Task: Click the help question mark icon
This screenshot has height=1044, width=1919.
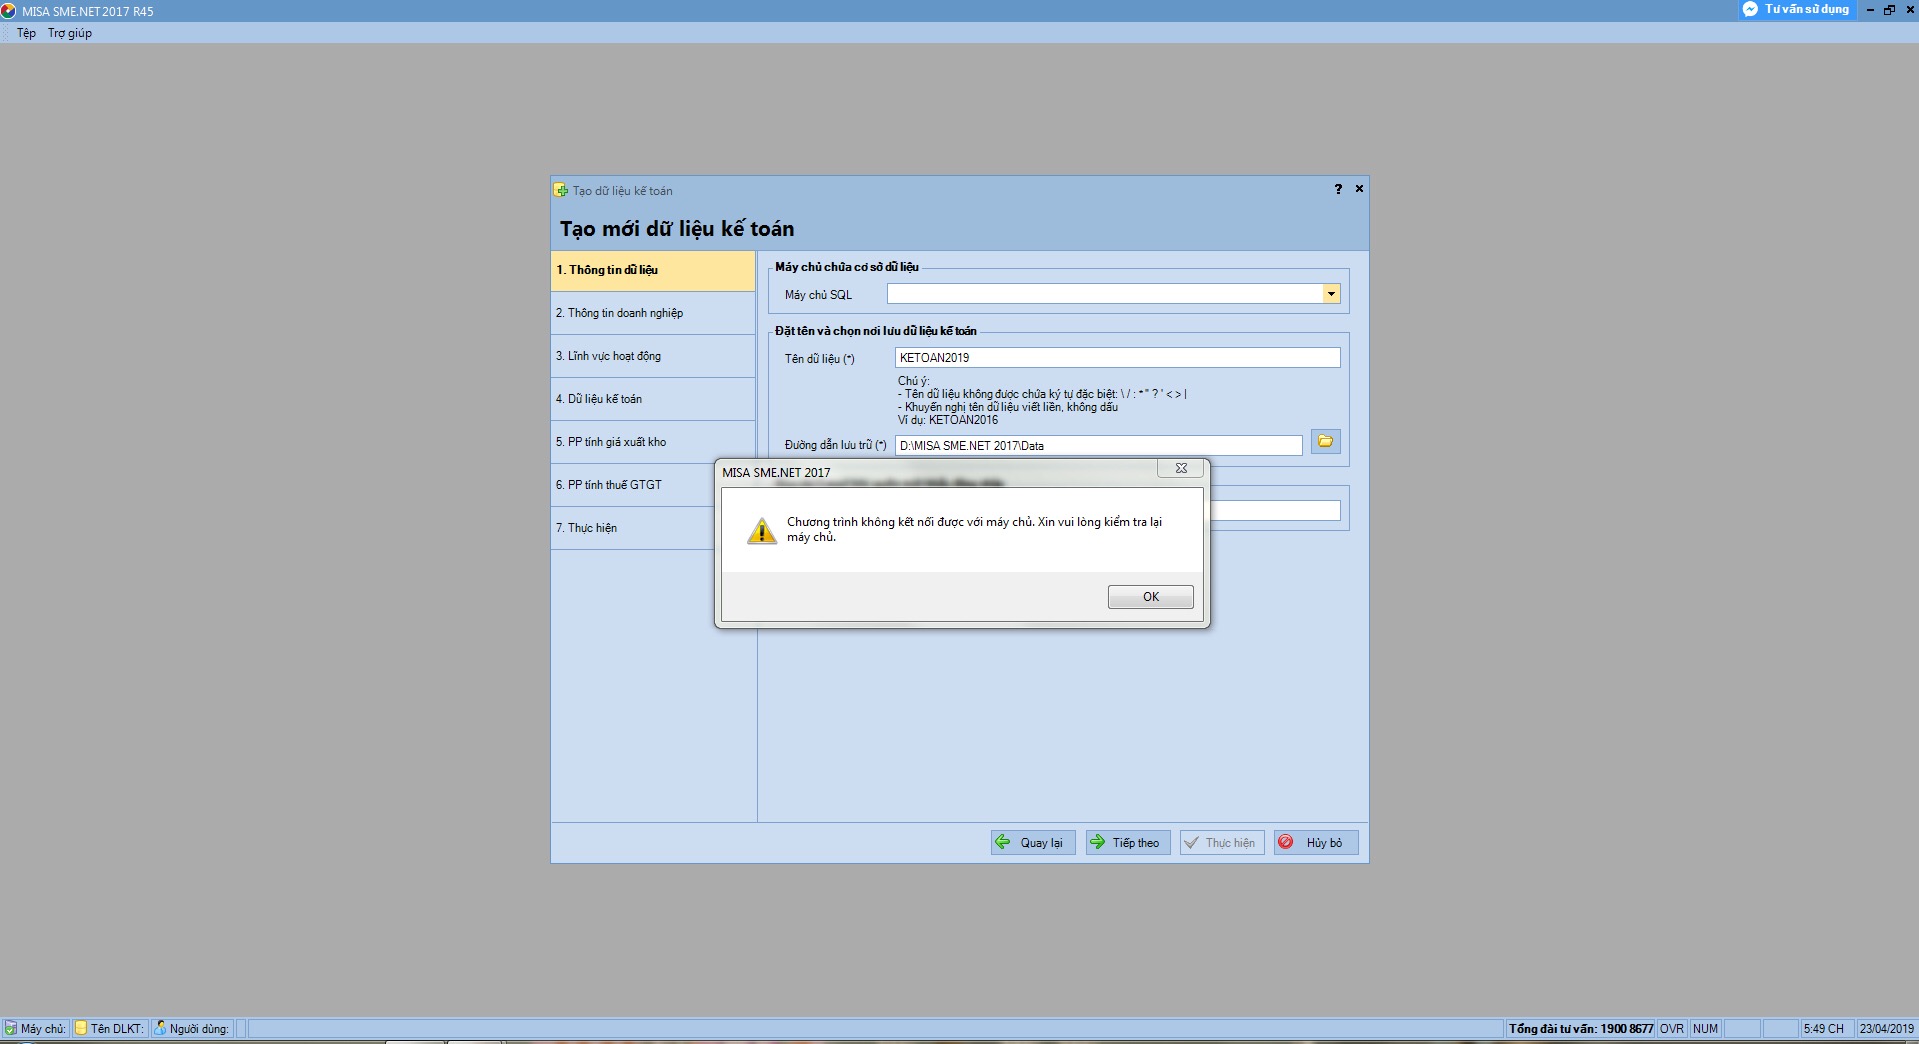Action: tap(1338, 189)
